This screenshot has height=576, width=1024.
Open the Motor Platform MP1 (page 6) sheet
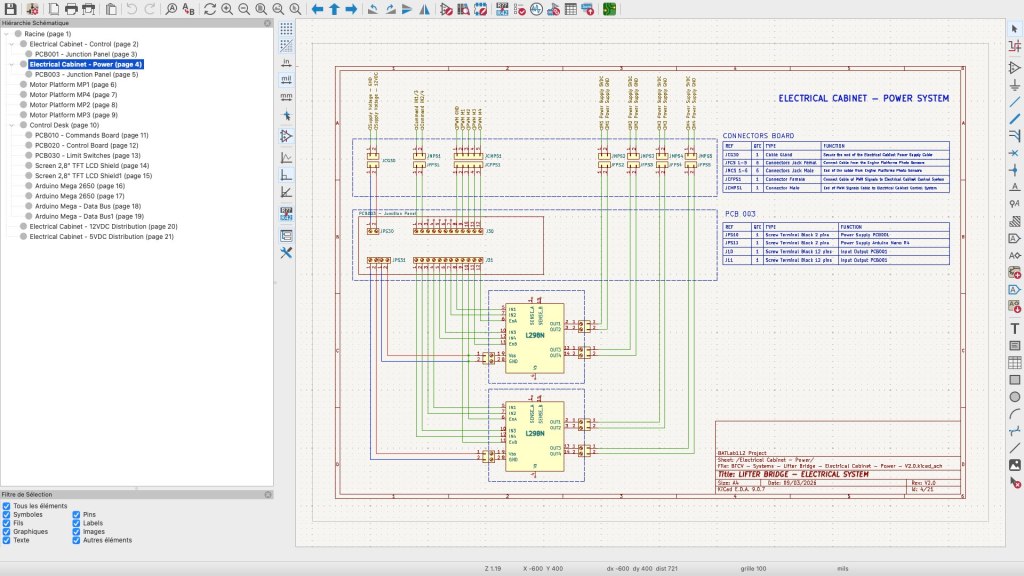tap(73, 85)
